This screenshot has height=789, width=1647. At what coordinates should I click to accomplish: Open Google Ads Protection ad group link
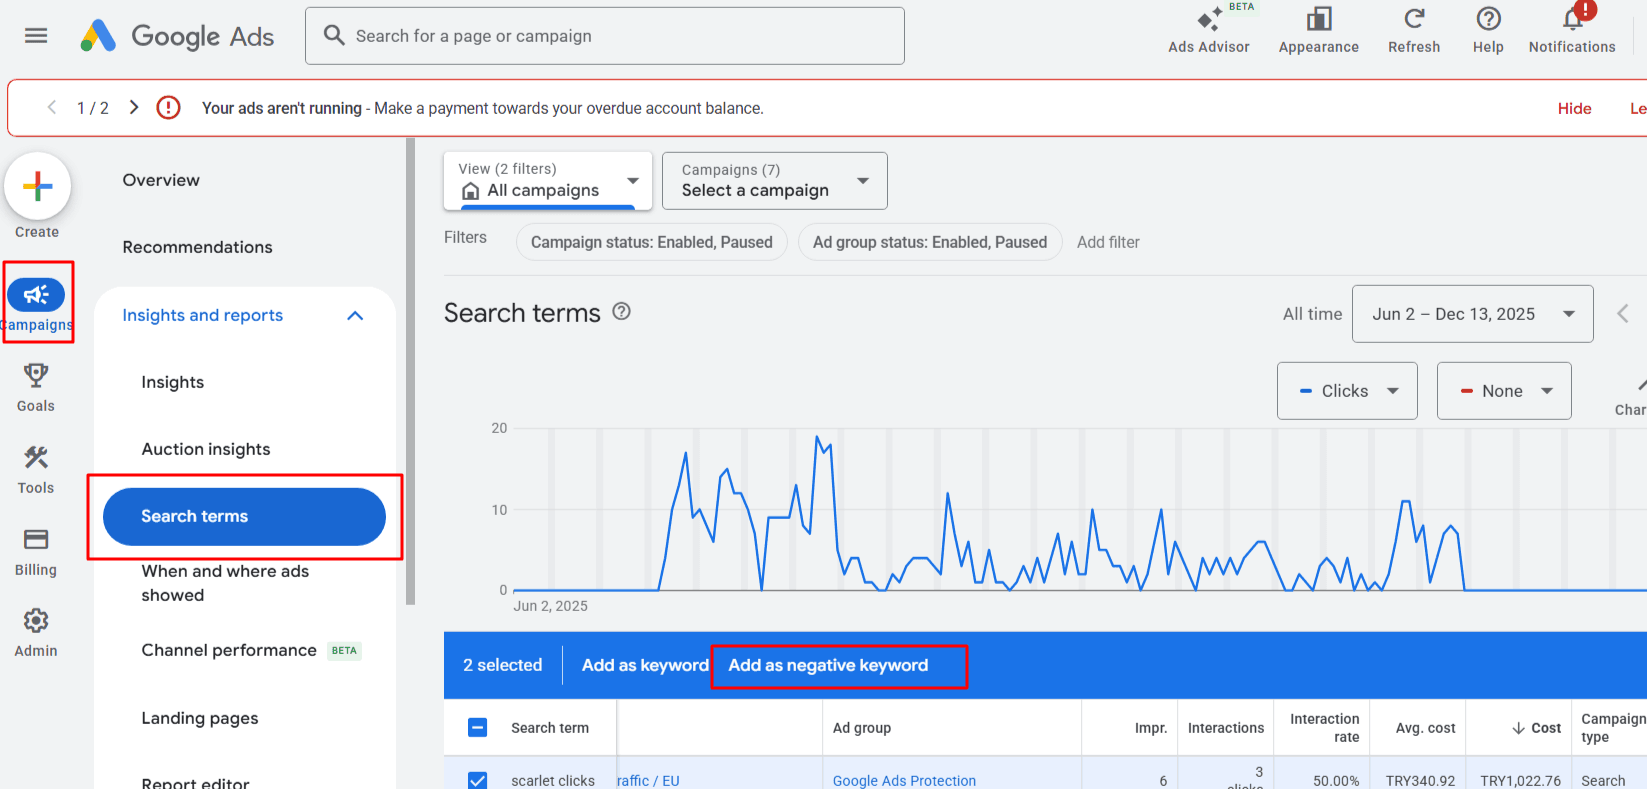click(904, 780)
